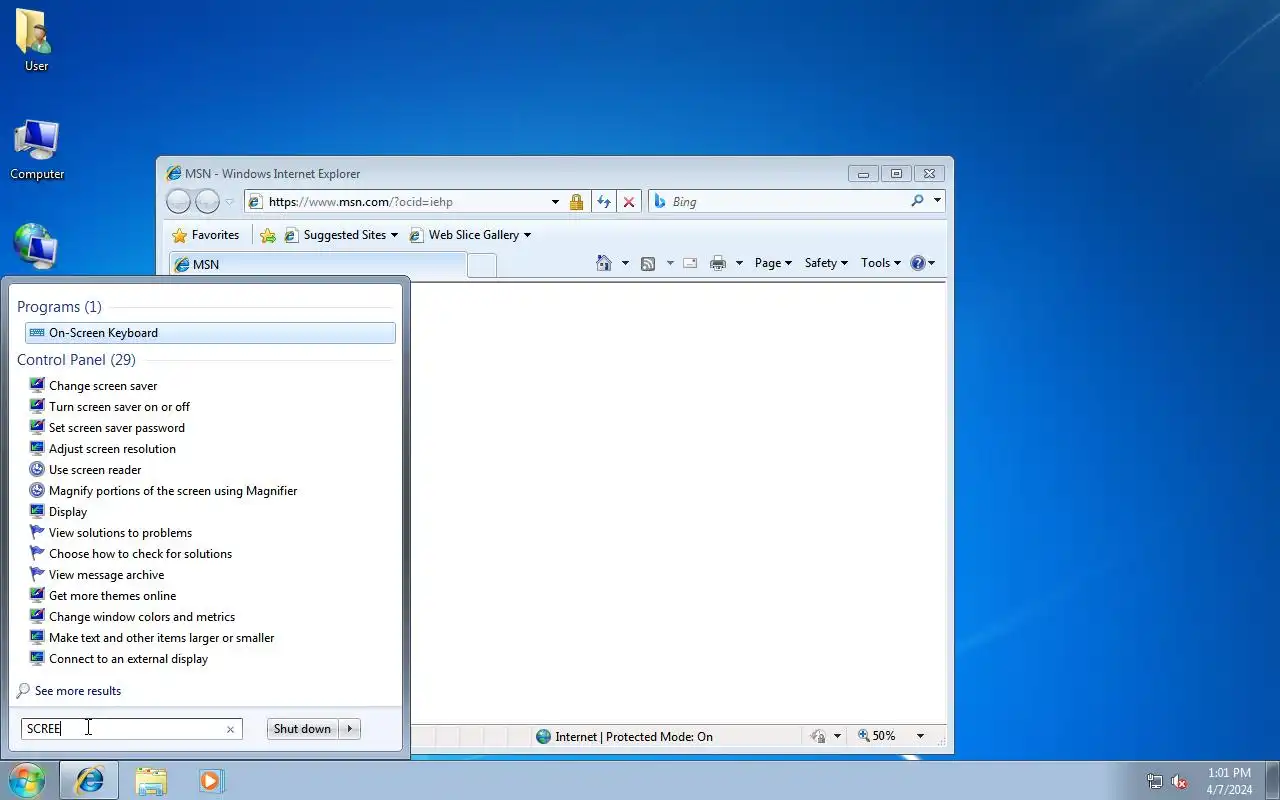Click the search magnifier icon in IE
Viewport: 1280px width, 800px height.
[x=917, y=201]
